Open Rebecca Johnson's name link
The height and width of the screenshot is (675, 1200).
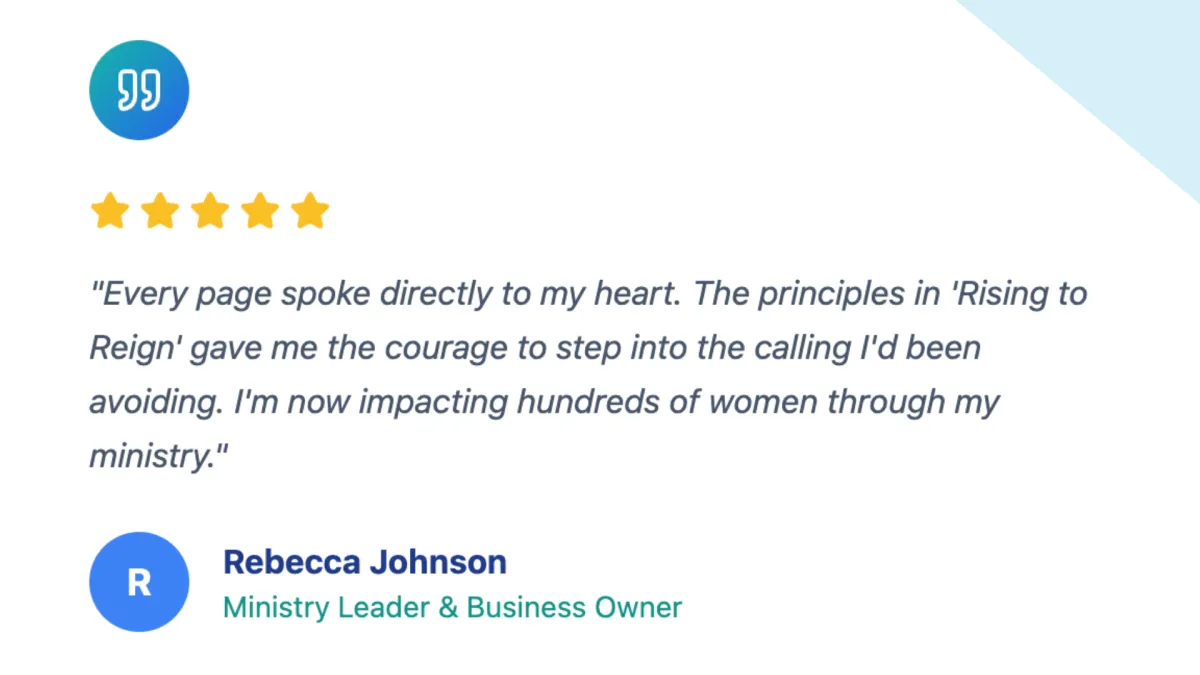[365, 562]
